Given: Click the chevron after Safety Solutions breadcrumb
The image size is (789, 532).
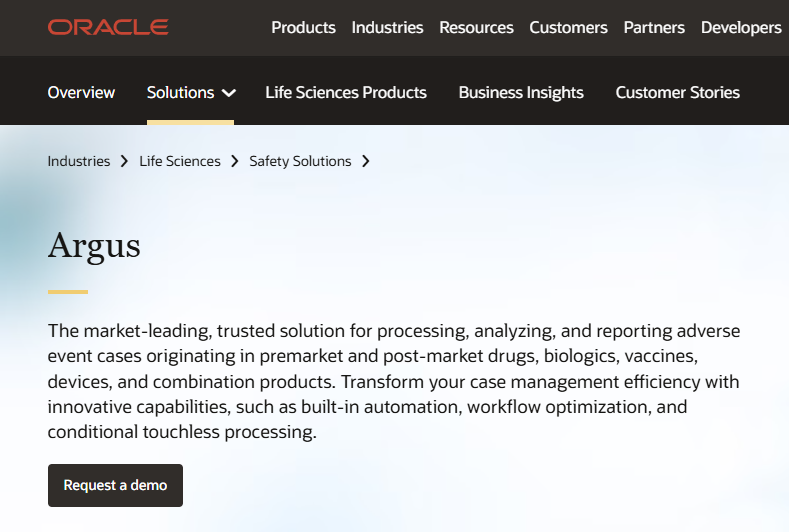Looking at the screenshot, I should [x=366, y=160].
